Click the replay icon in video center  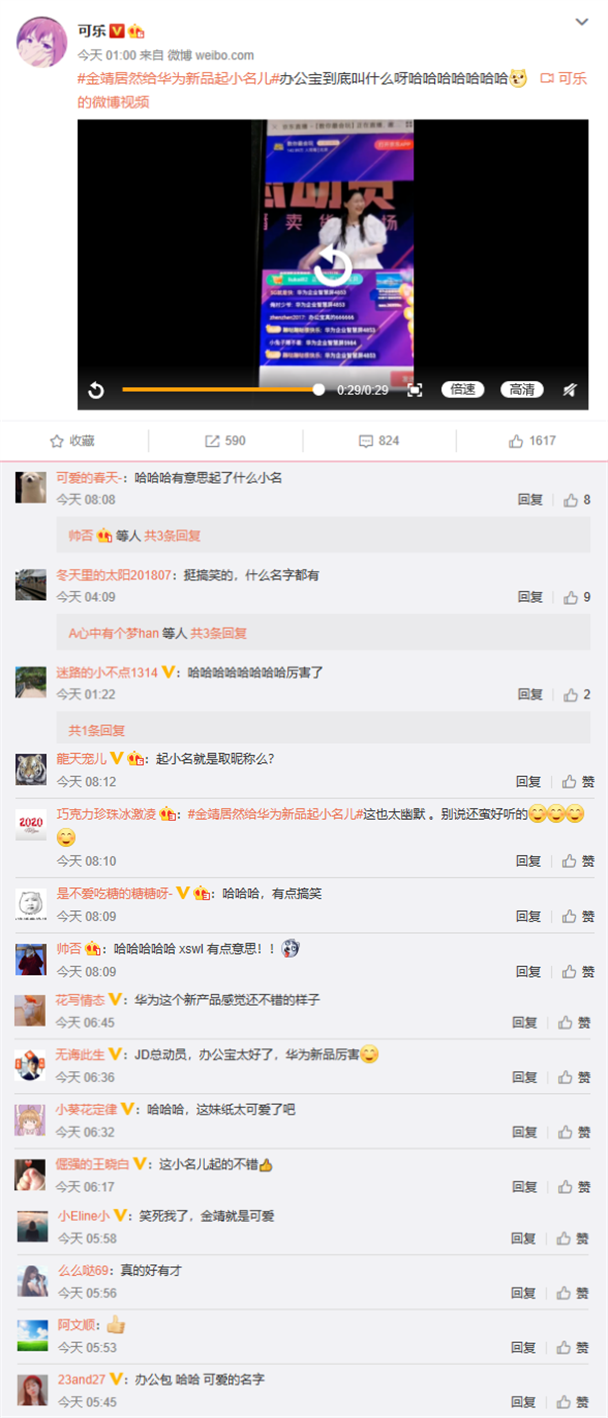[x=332, y=265]
